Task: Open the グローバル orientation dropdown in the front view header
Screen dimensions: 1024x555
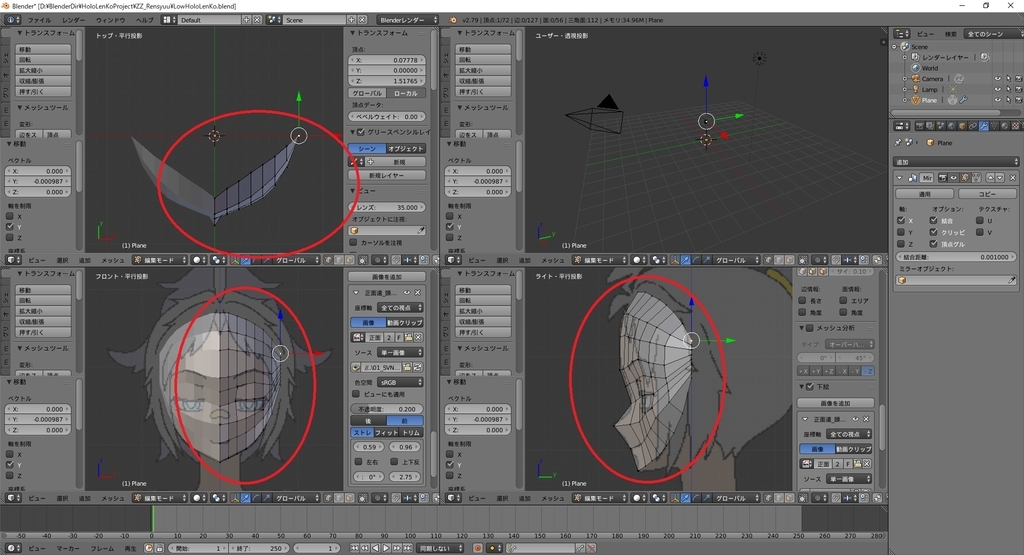Action: pos(296,498)
